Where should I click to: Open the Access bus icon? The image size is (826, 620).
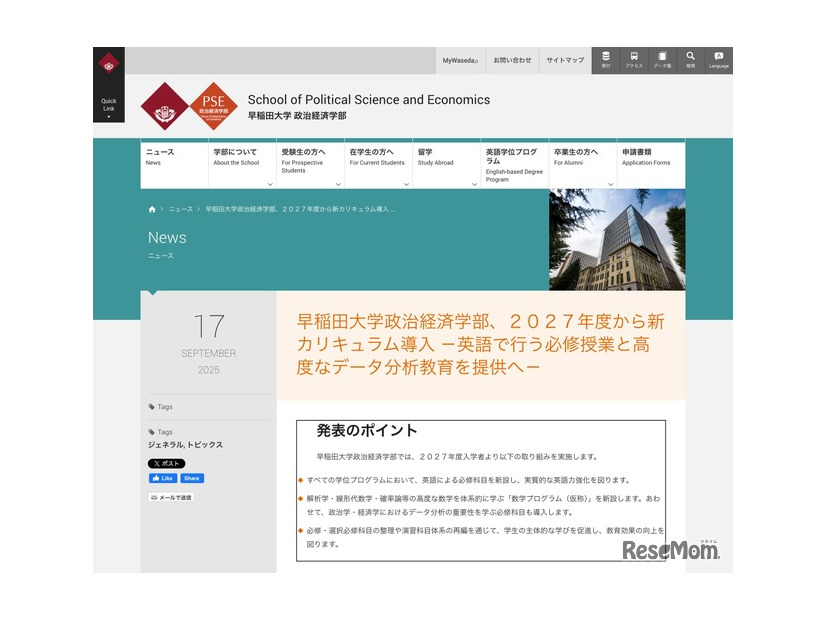coord(634,60)
